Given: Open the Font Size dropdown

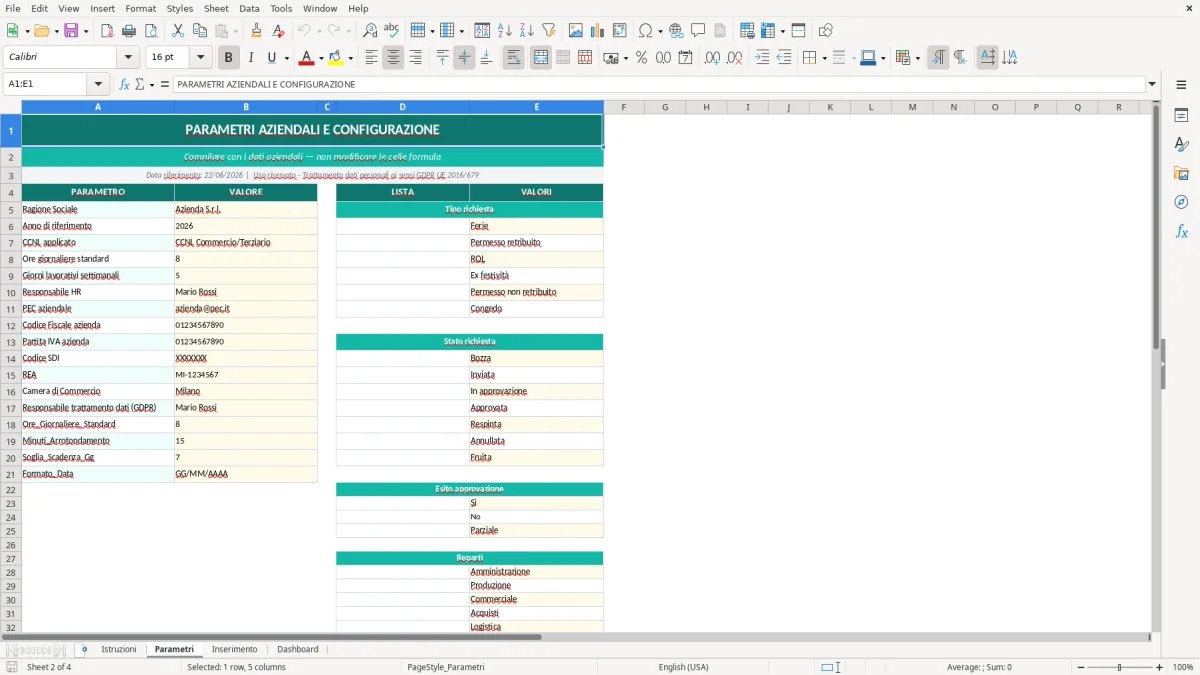Looking at the screenshot, I should pyautogui.click(x=201, y=58).
